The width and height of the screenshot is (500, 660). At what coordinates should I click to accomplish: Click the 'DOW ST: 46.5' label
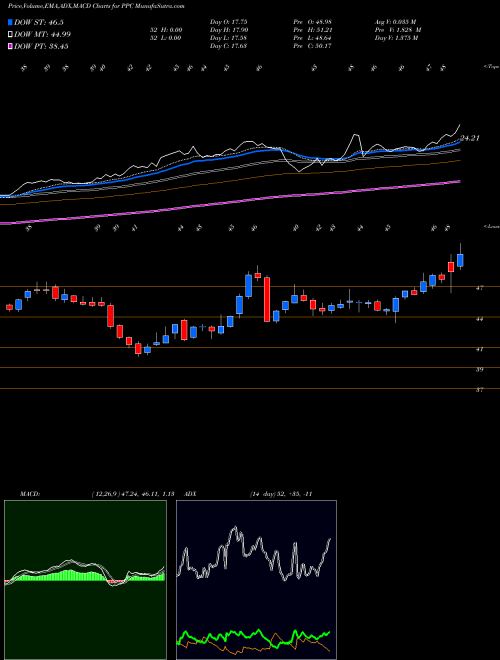coord(39,22)
